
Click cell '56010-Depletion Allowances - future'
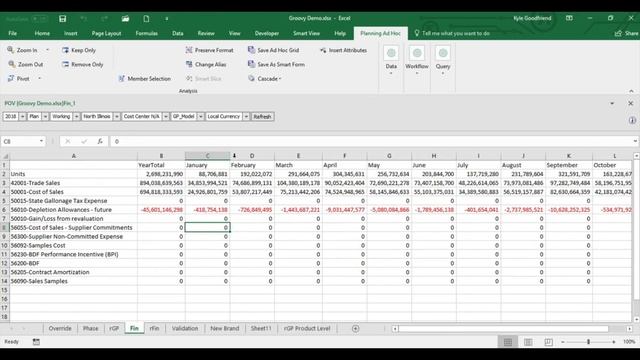tap(73, 210)
